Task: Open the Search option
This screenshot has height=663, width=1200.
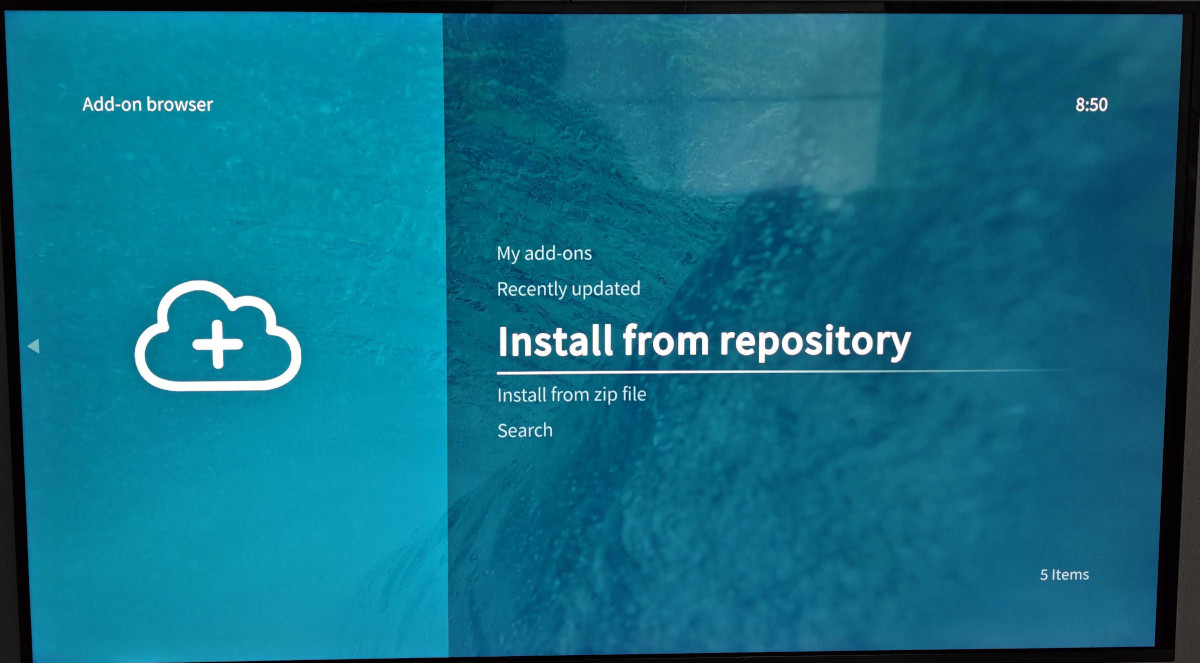Action: (524, 431)
